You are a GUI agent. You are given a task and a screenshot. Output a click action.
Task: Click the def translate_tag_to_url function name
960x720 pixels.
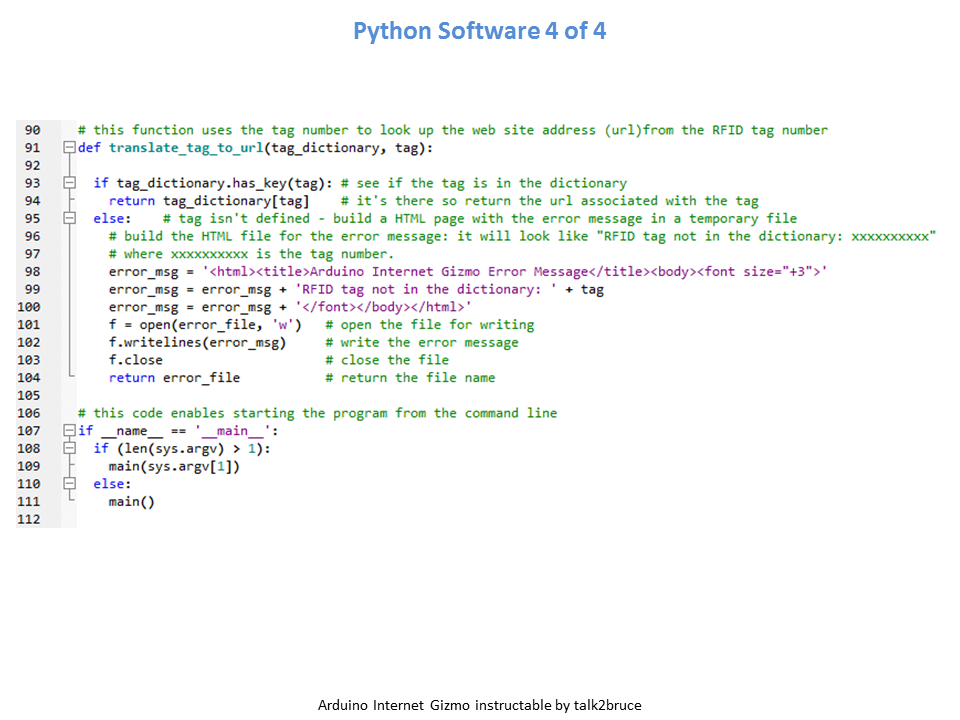[x=186, y=148]
